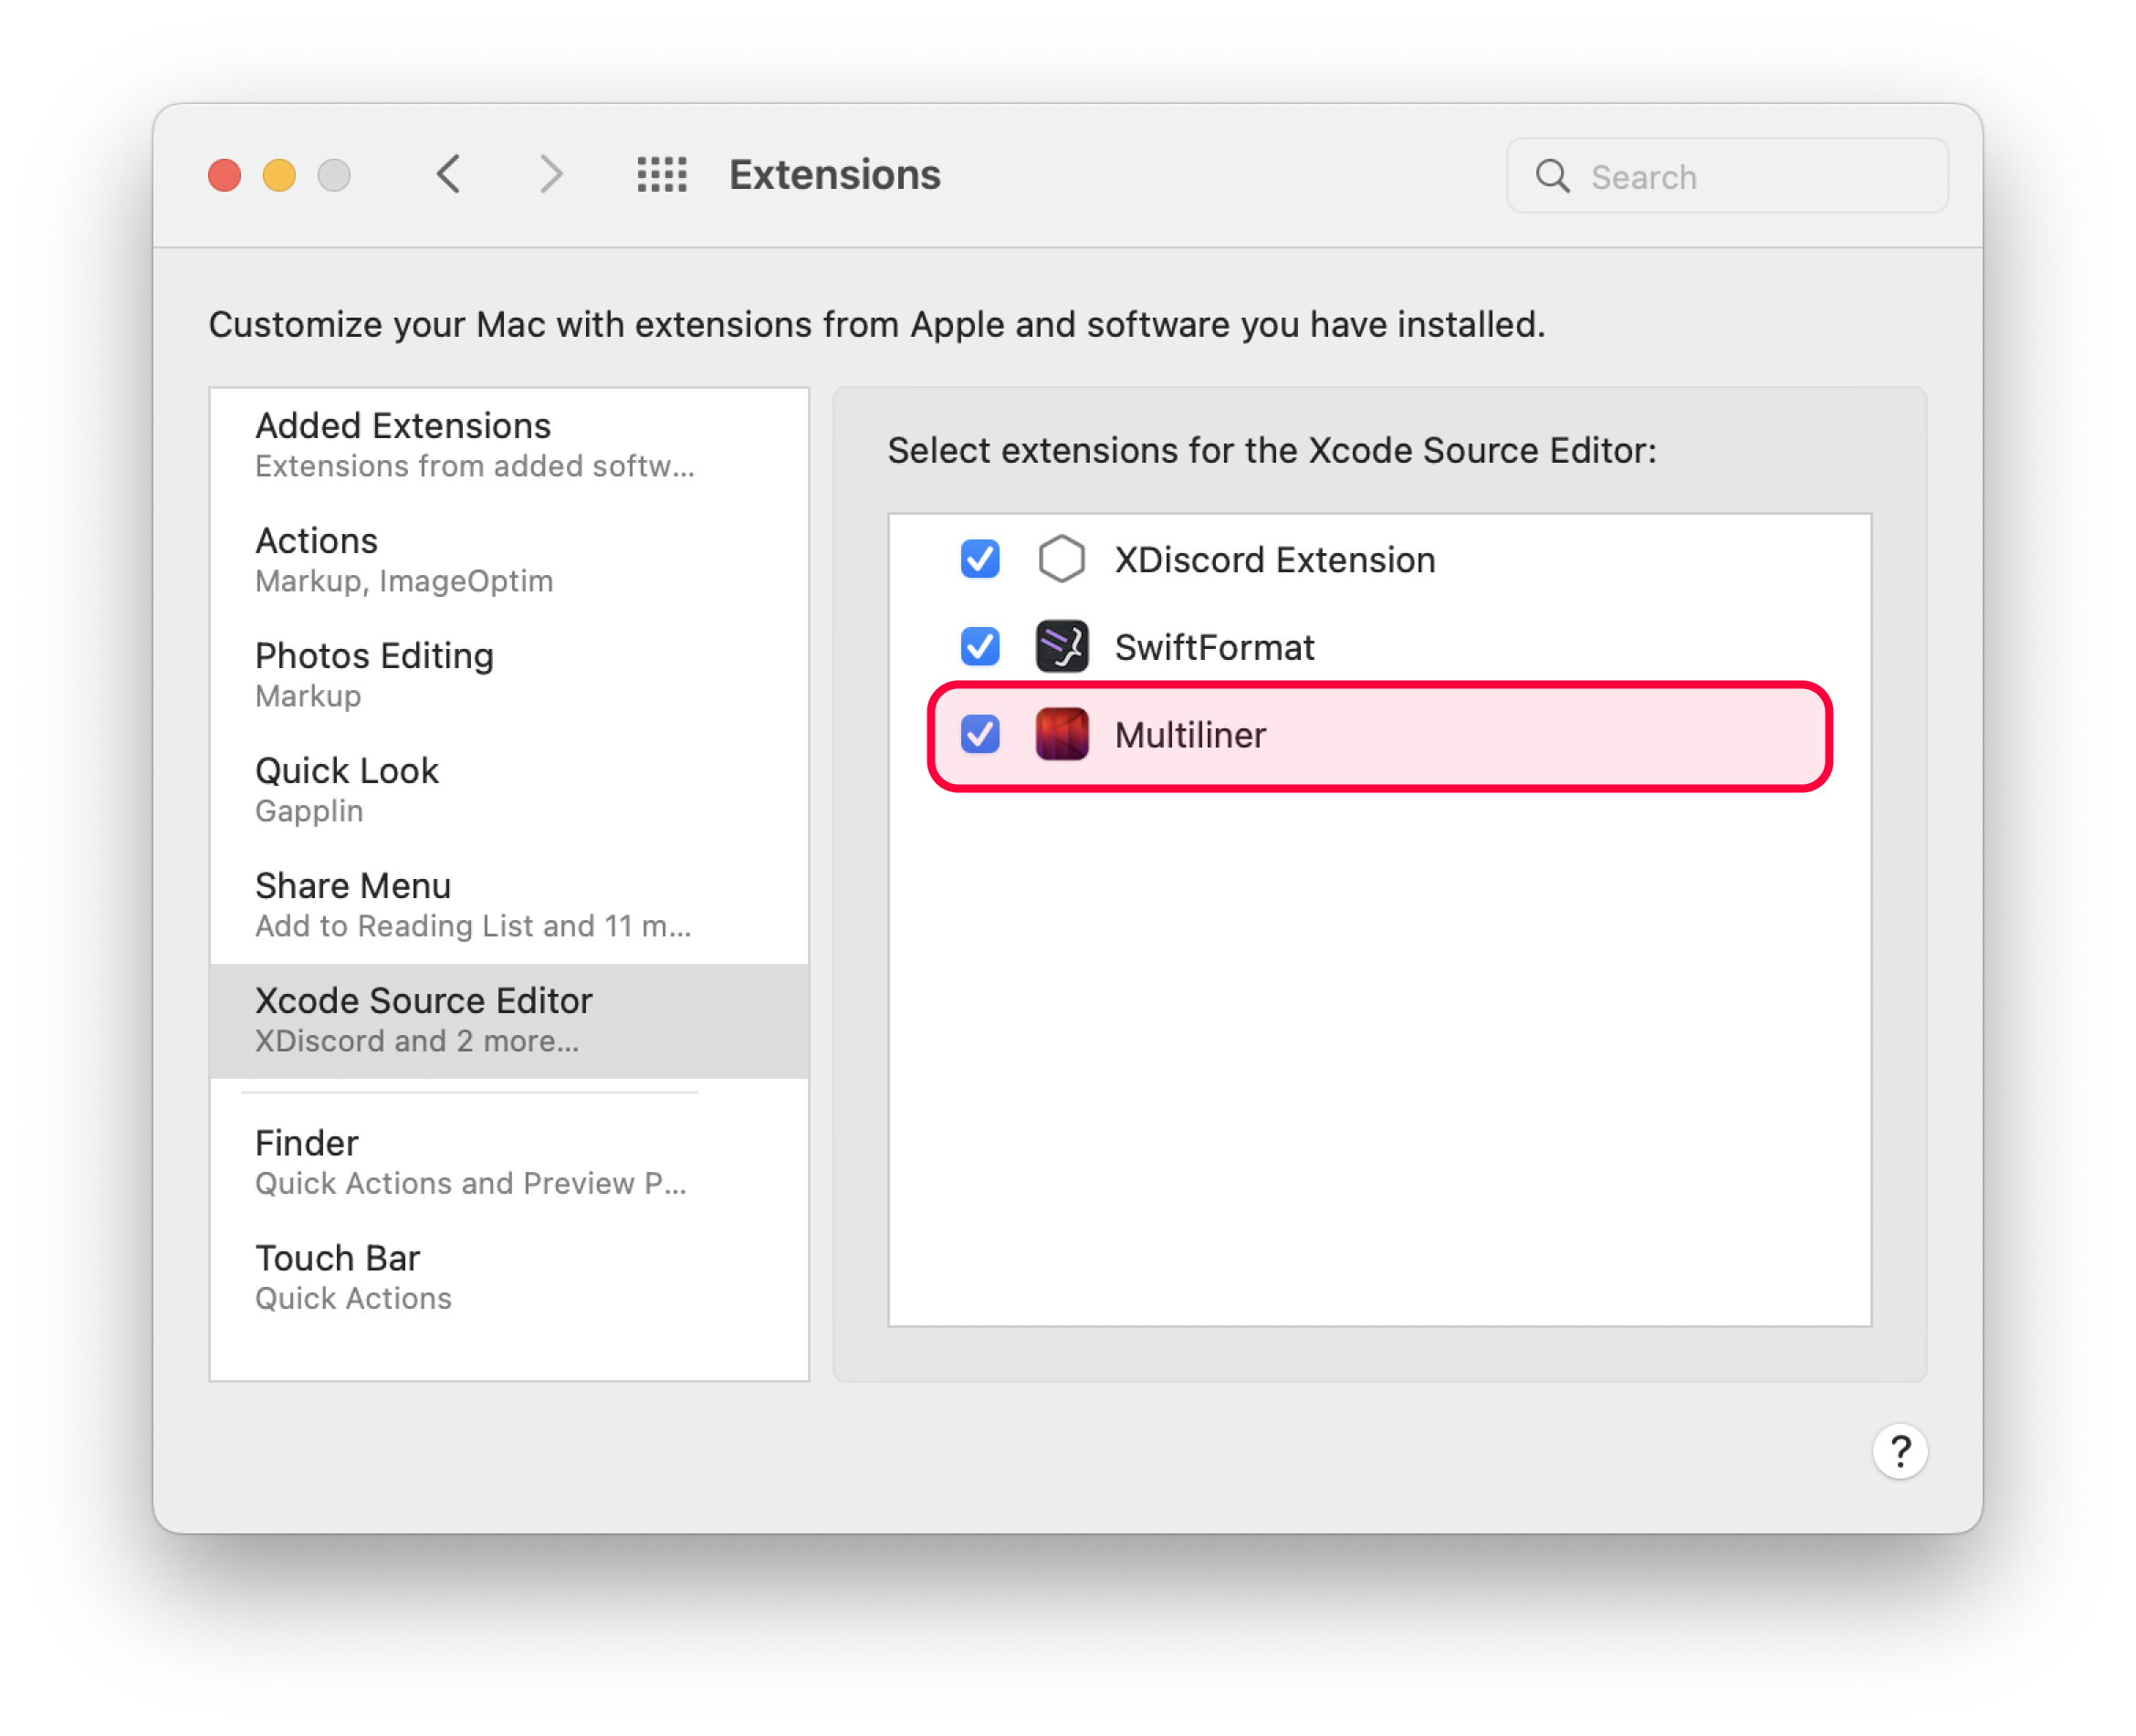Open the Show All preferences grid
Image resolution: width=2136 pixels, height=1736 pixels.
(x=662, y=175)
